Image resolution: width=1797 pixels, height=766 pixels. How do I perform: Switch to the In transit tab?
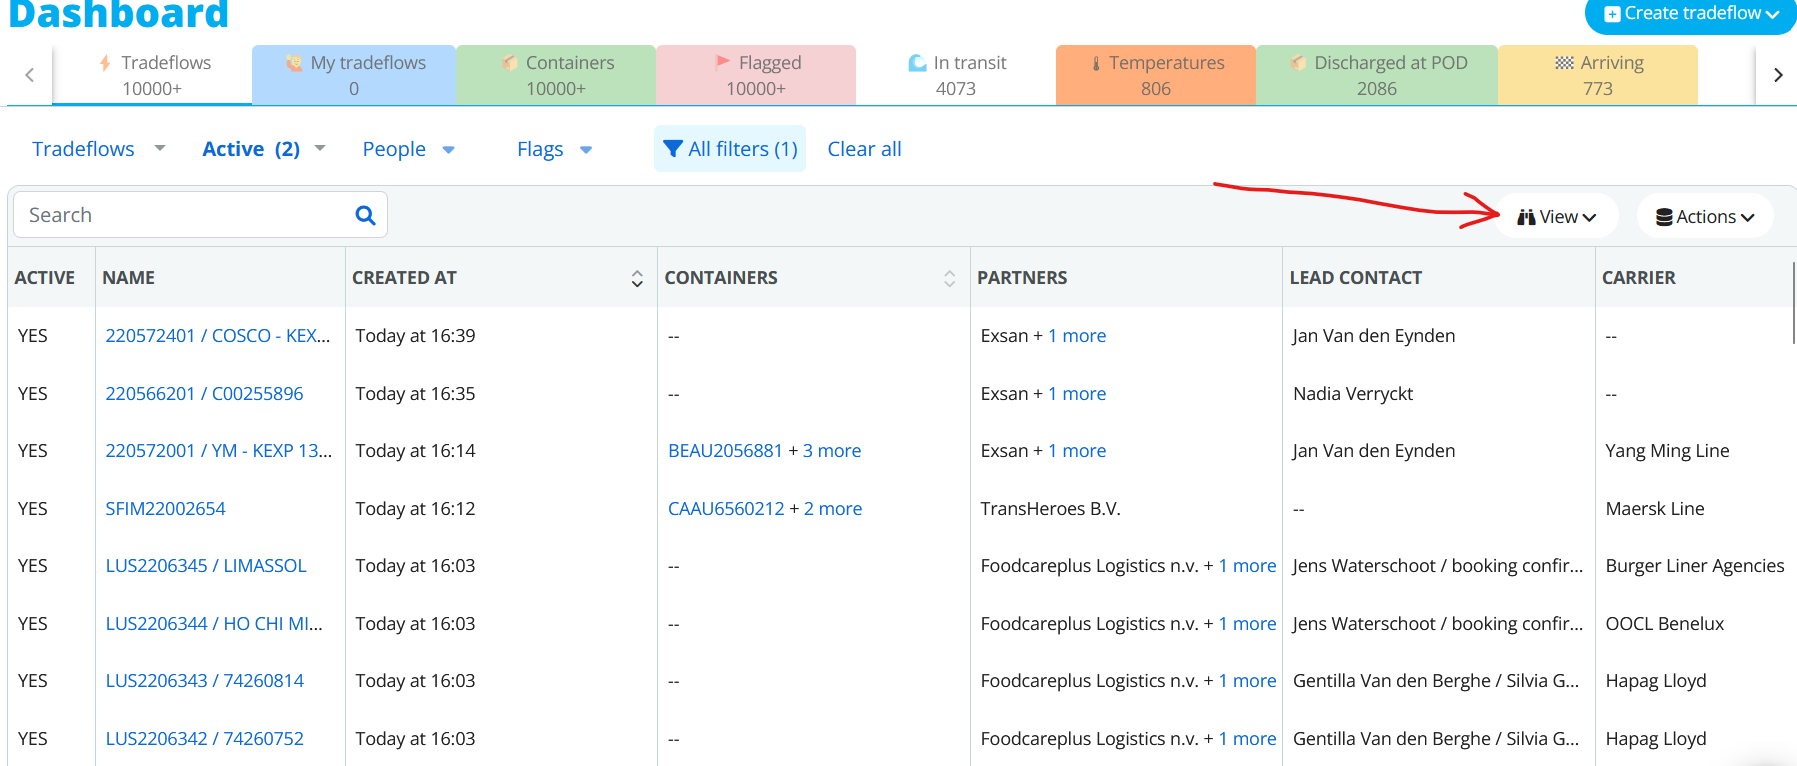956,75
